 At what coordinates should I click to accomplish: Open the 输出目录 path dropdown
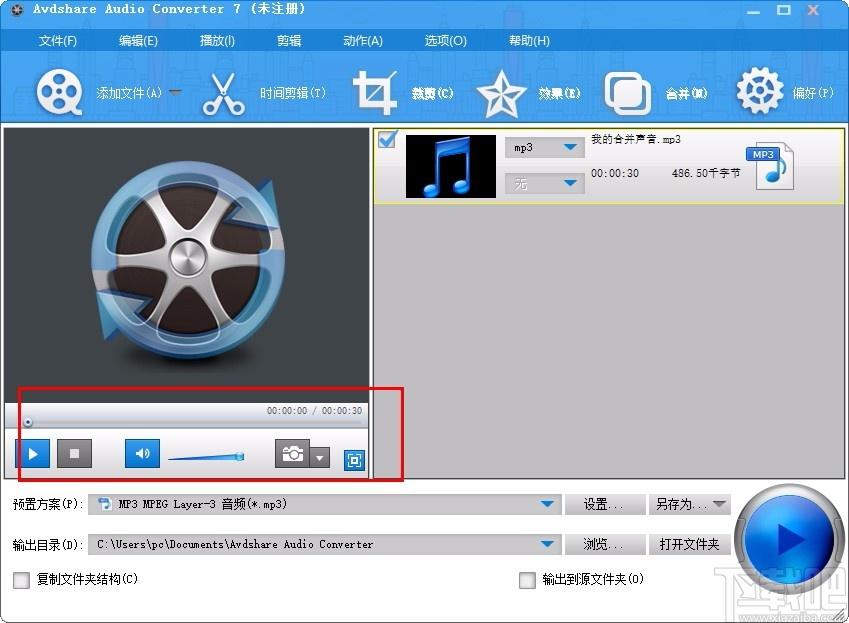pyautogui.click(x=547, y=544)
